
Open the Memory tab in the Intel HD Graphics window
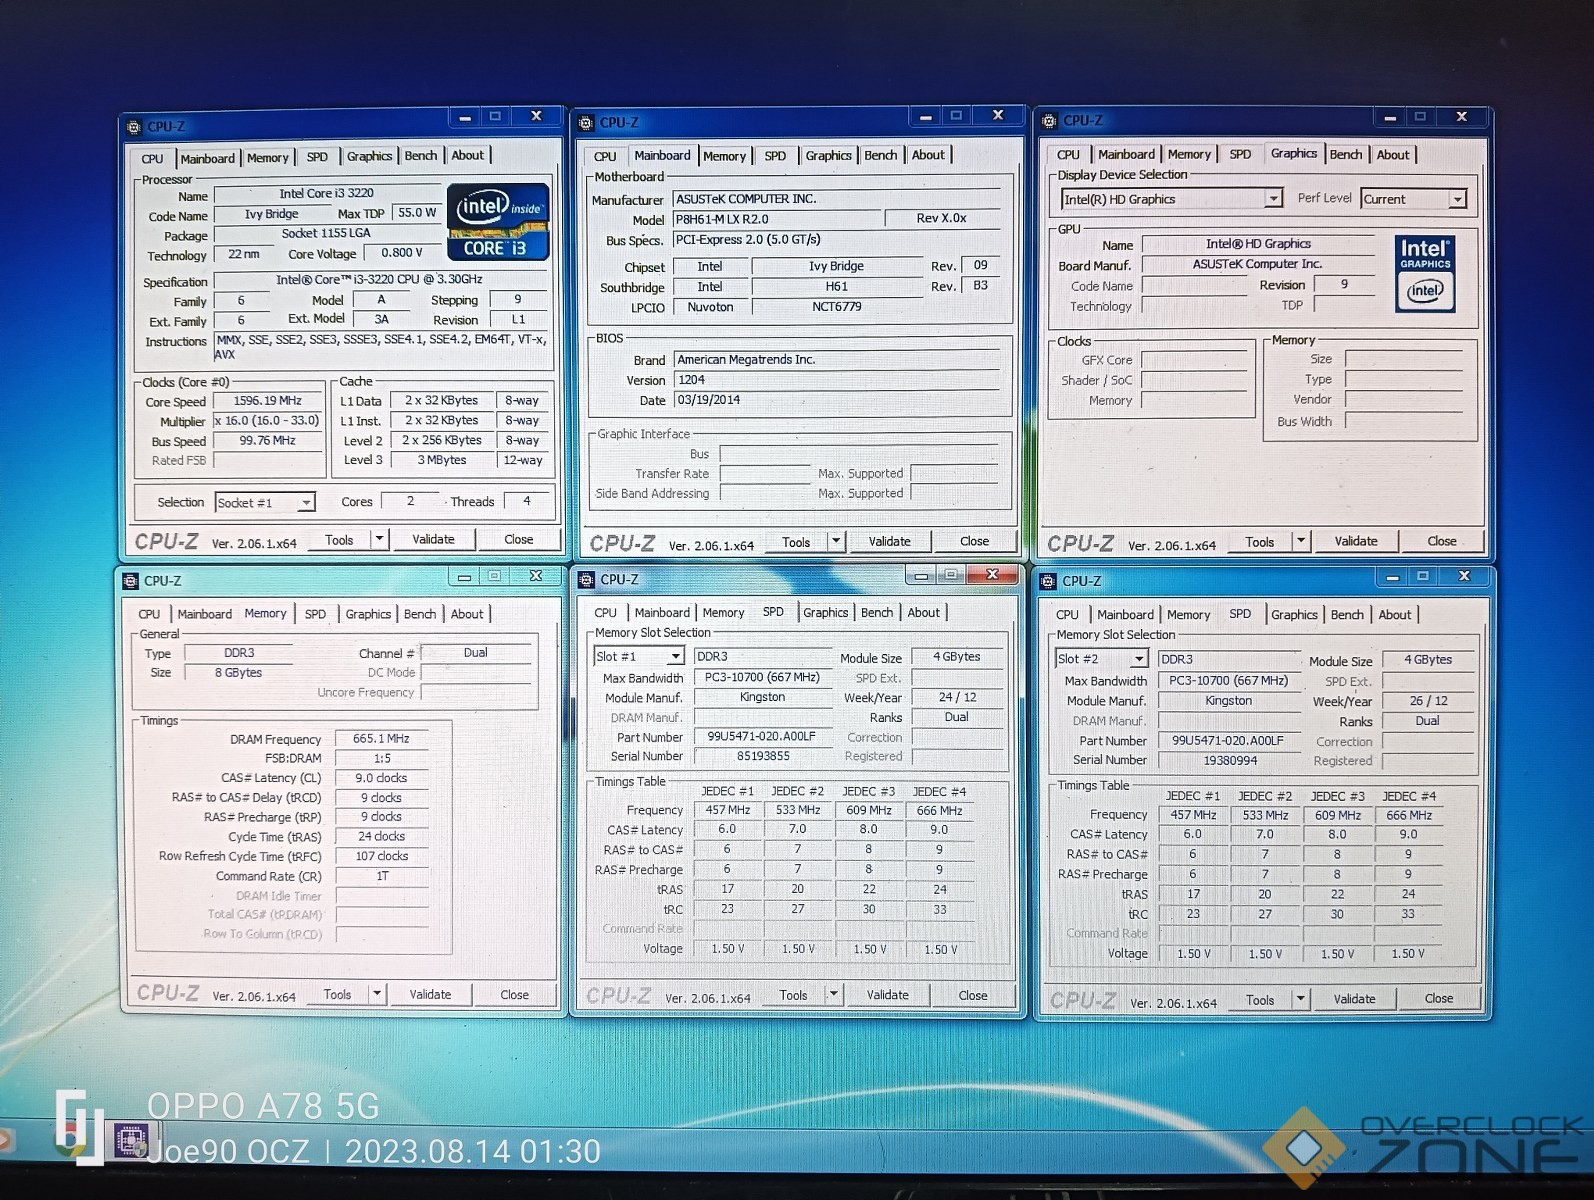[x=1189, y=155]
